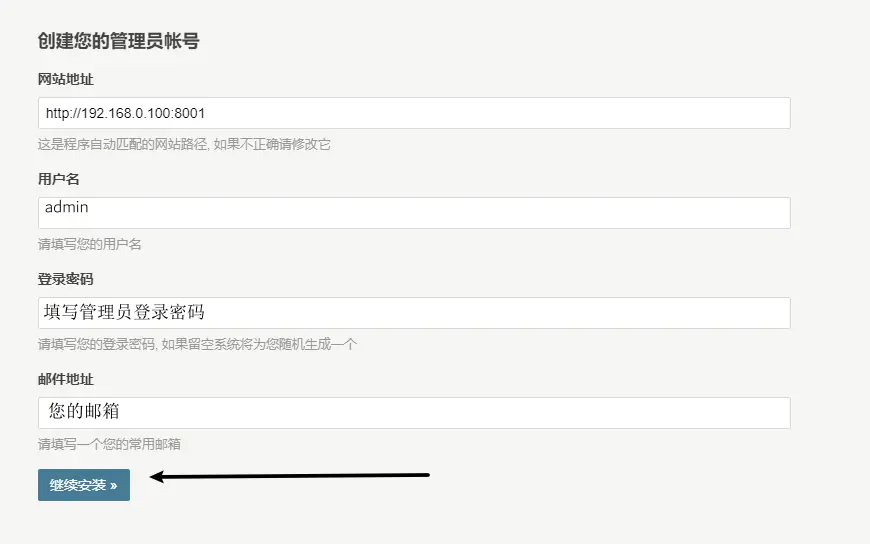Screen dimensions: 870x544
Task: Click the http://192.168.0.100:8001 URL text
Action: tap(125, 113)
